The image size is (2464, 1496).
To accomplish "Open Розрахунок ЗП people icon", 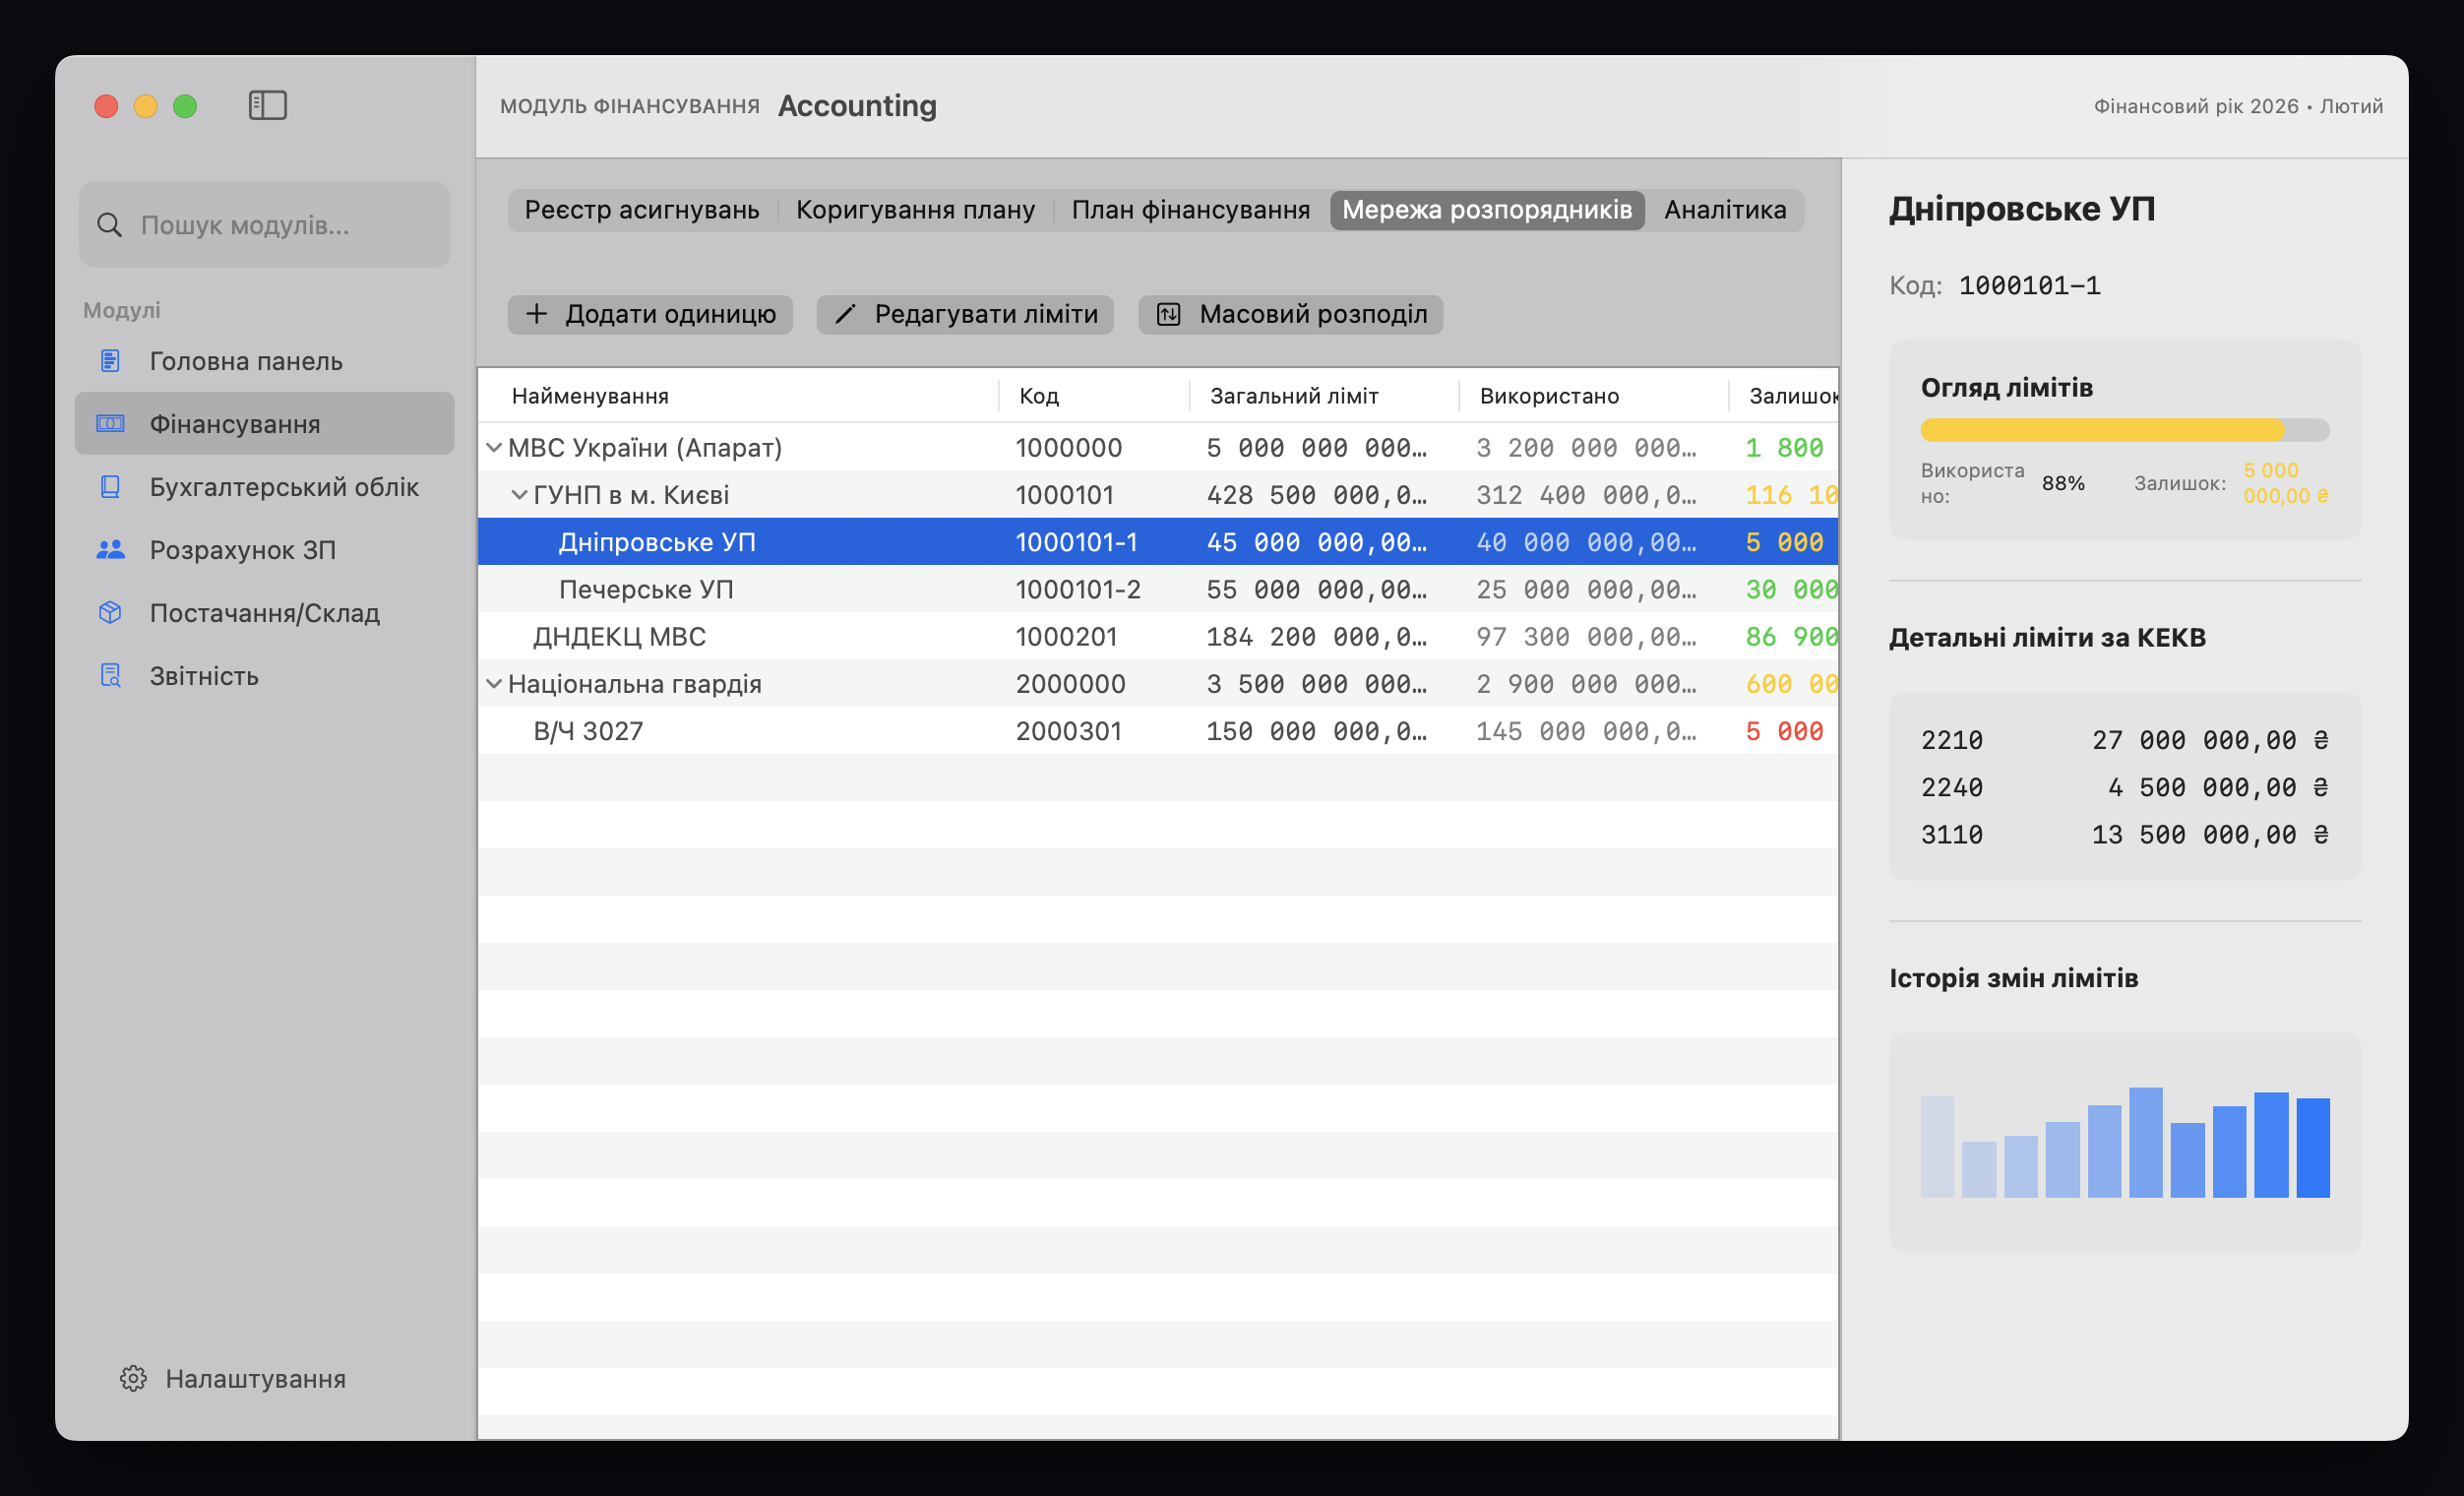I will pos(110,550).
